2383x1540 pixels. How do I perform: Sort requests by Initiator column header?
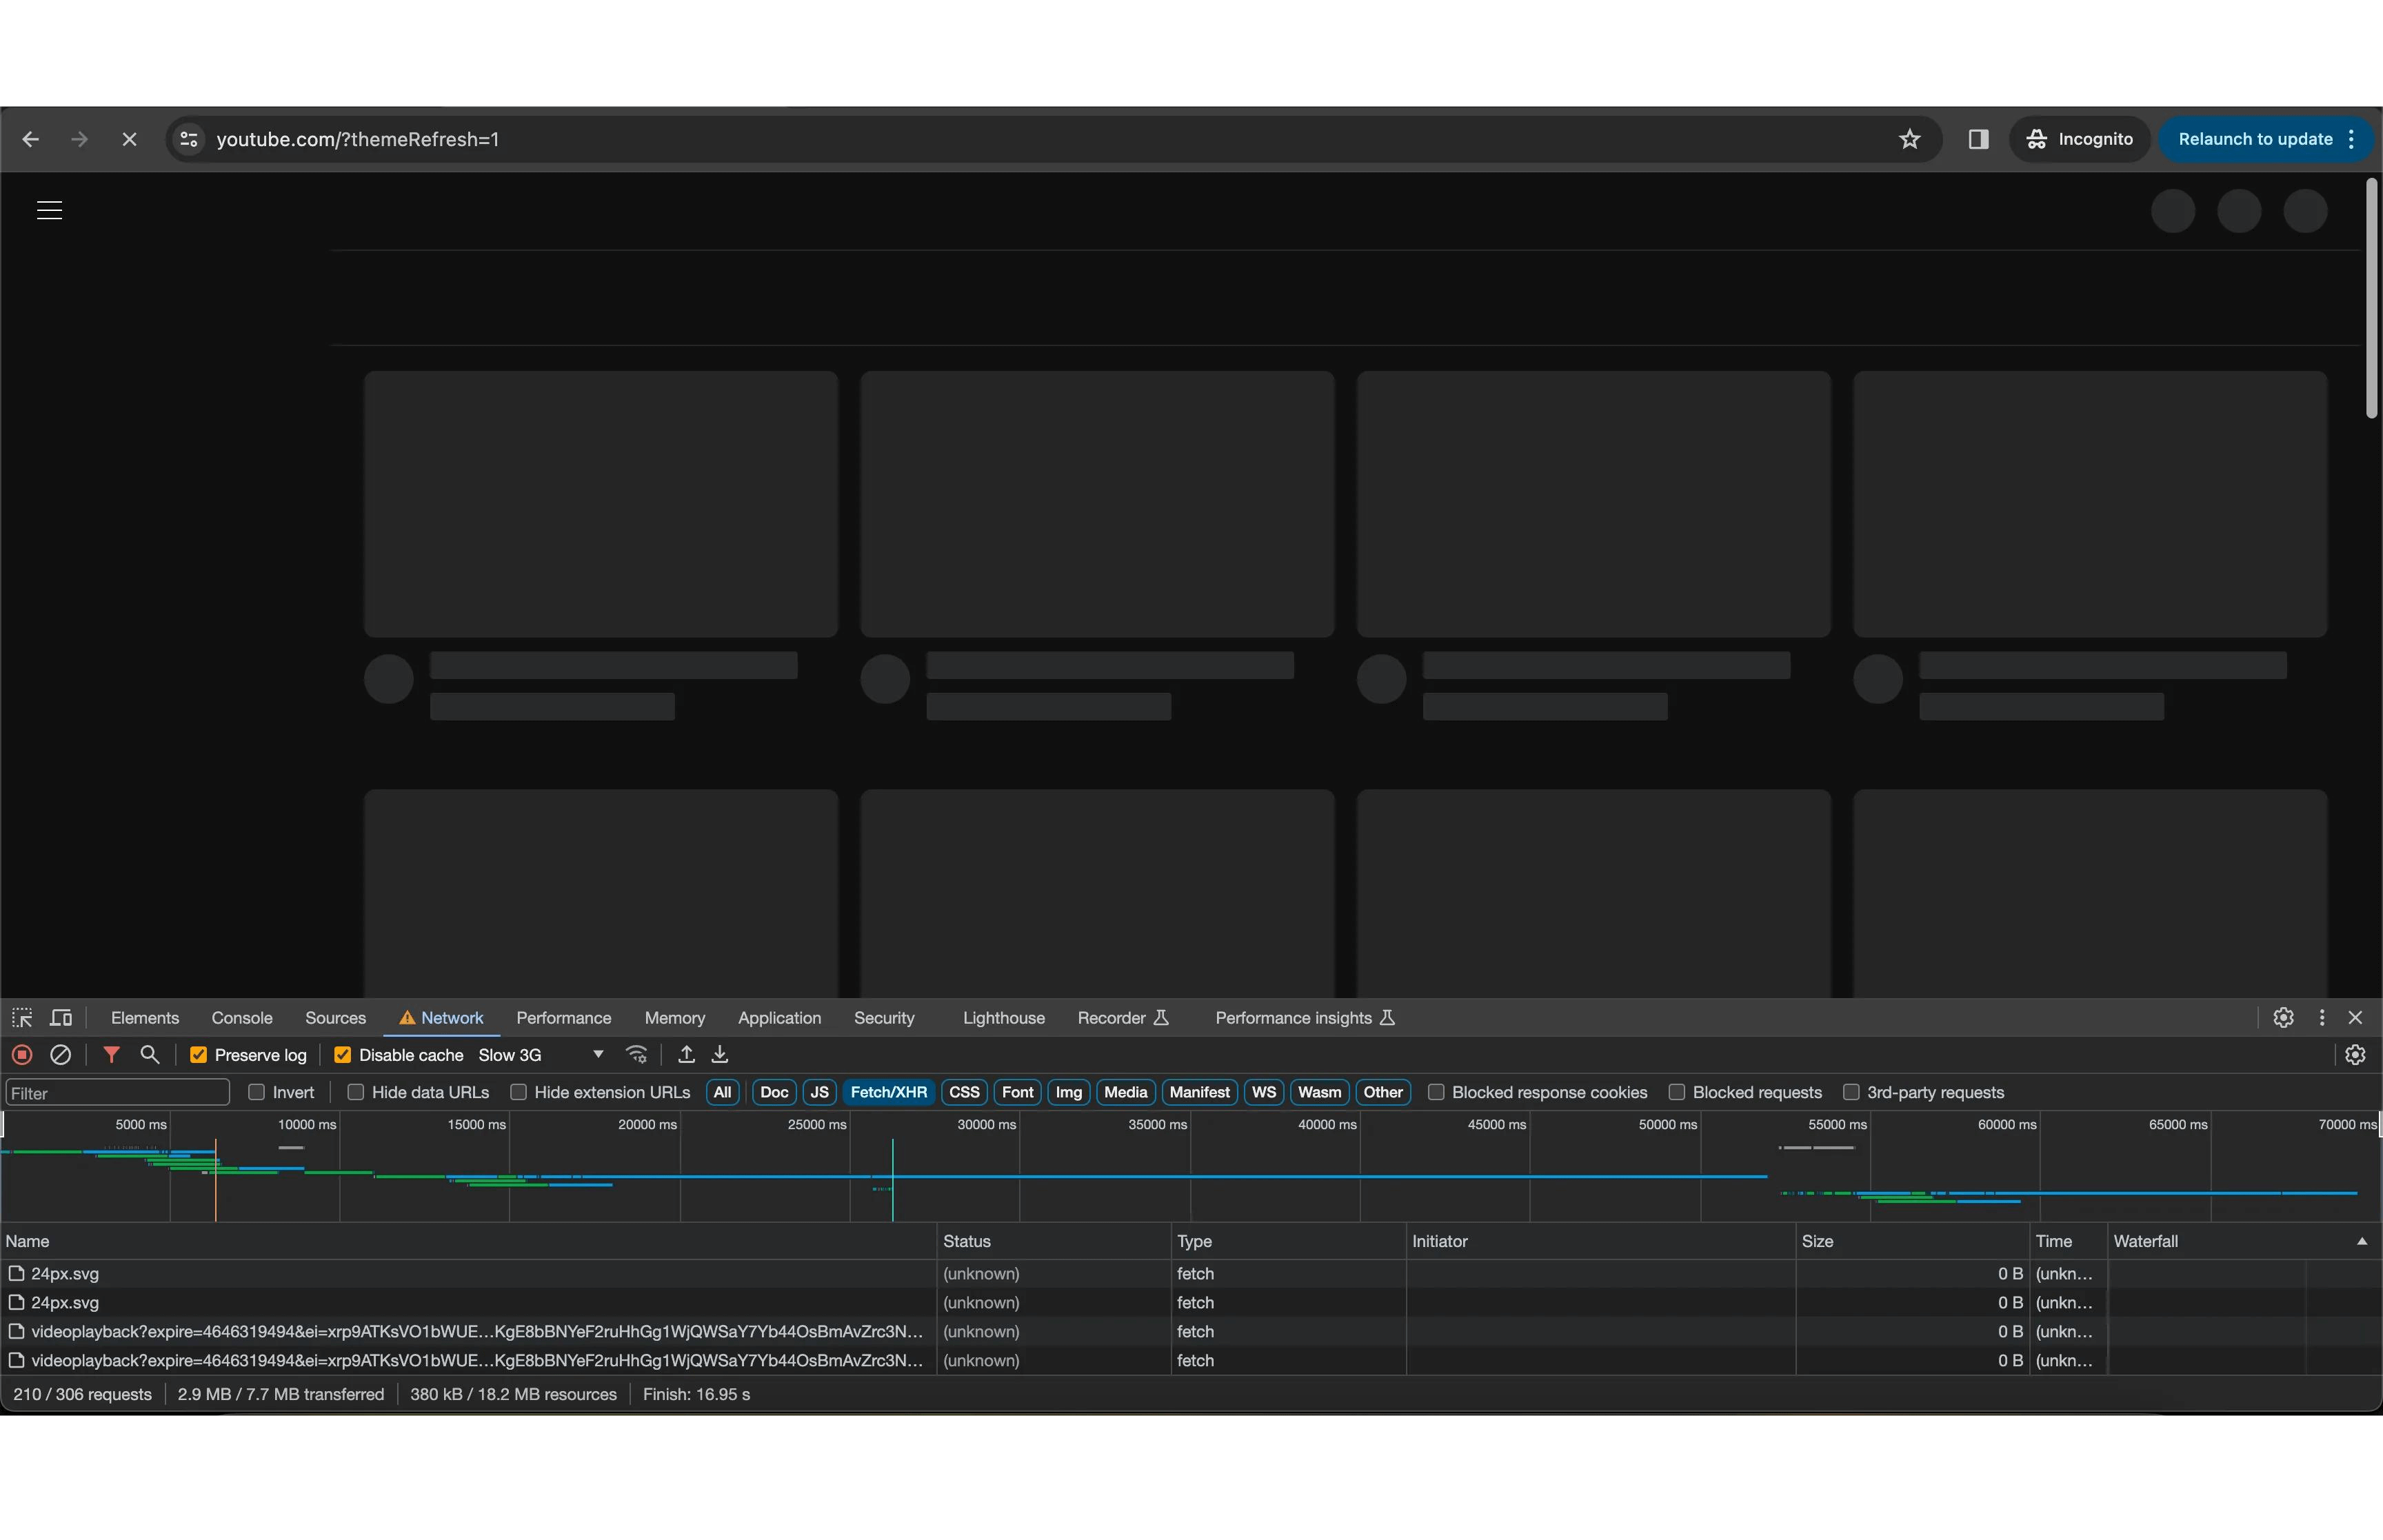[x=1601, y=1241]
